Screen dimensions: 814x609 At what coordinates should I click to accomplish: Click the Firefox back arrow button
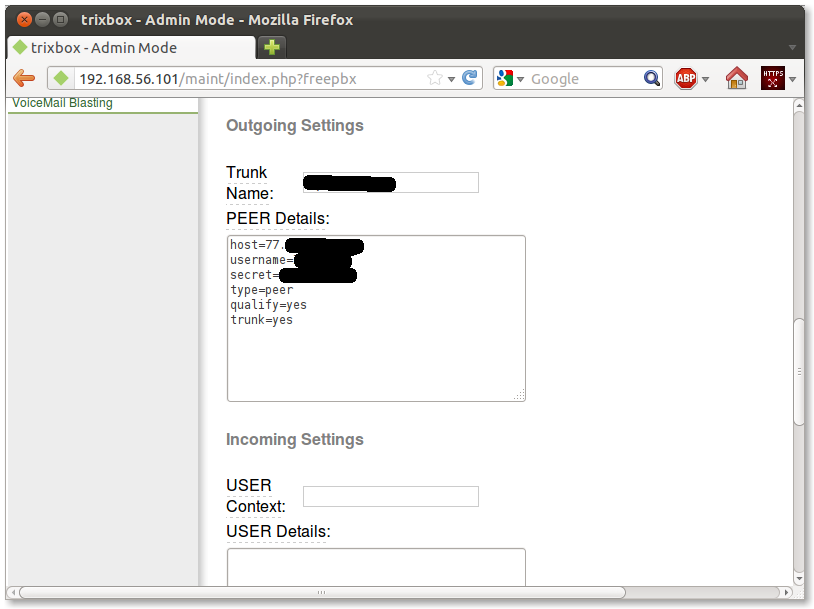(24, 78)
